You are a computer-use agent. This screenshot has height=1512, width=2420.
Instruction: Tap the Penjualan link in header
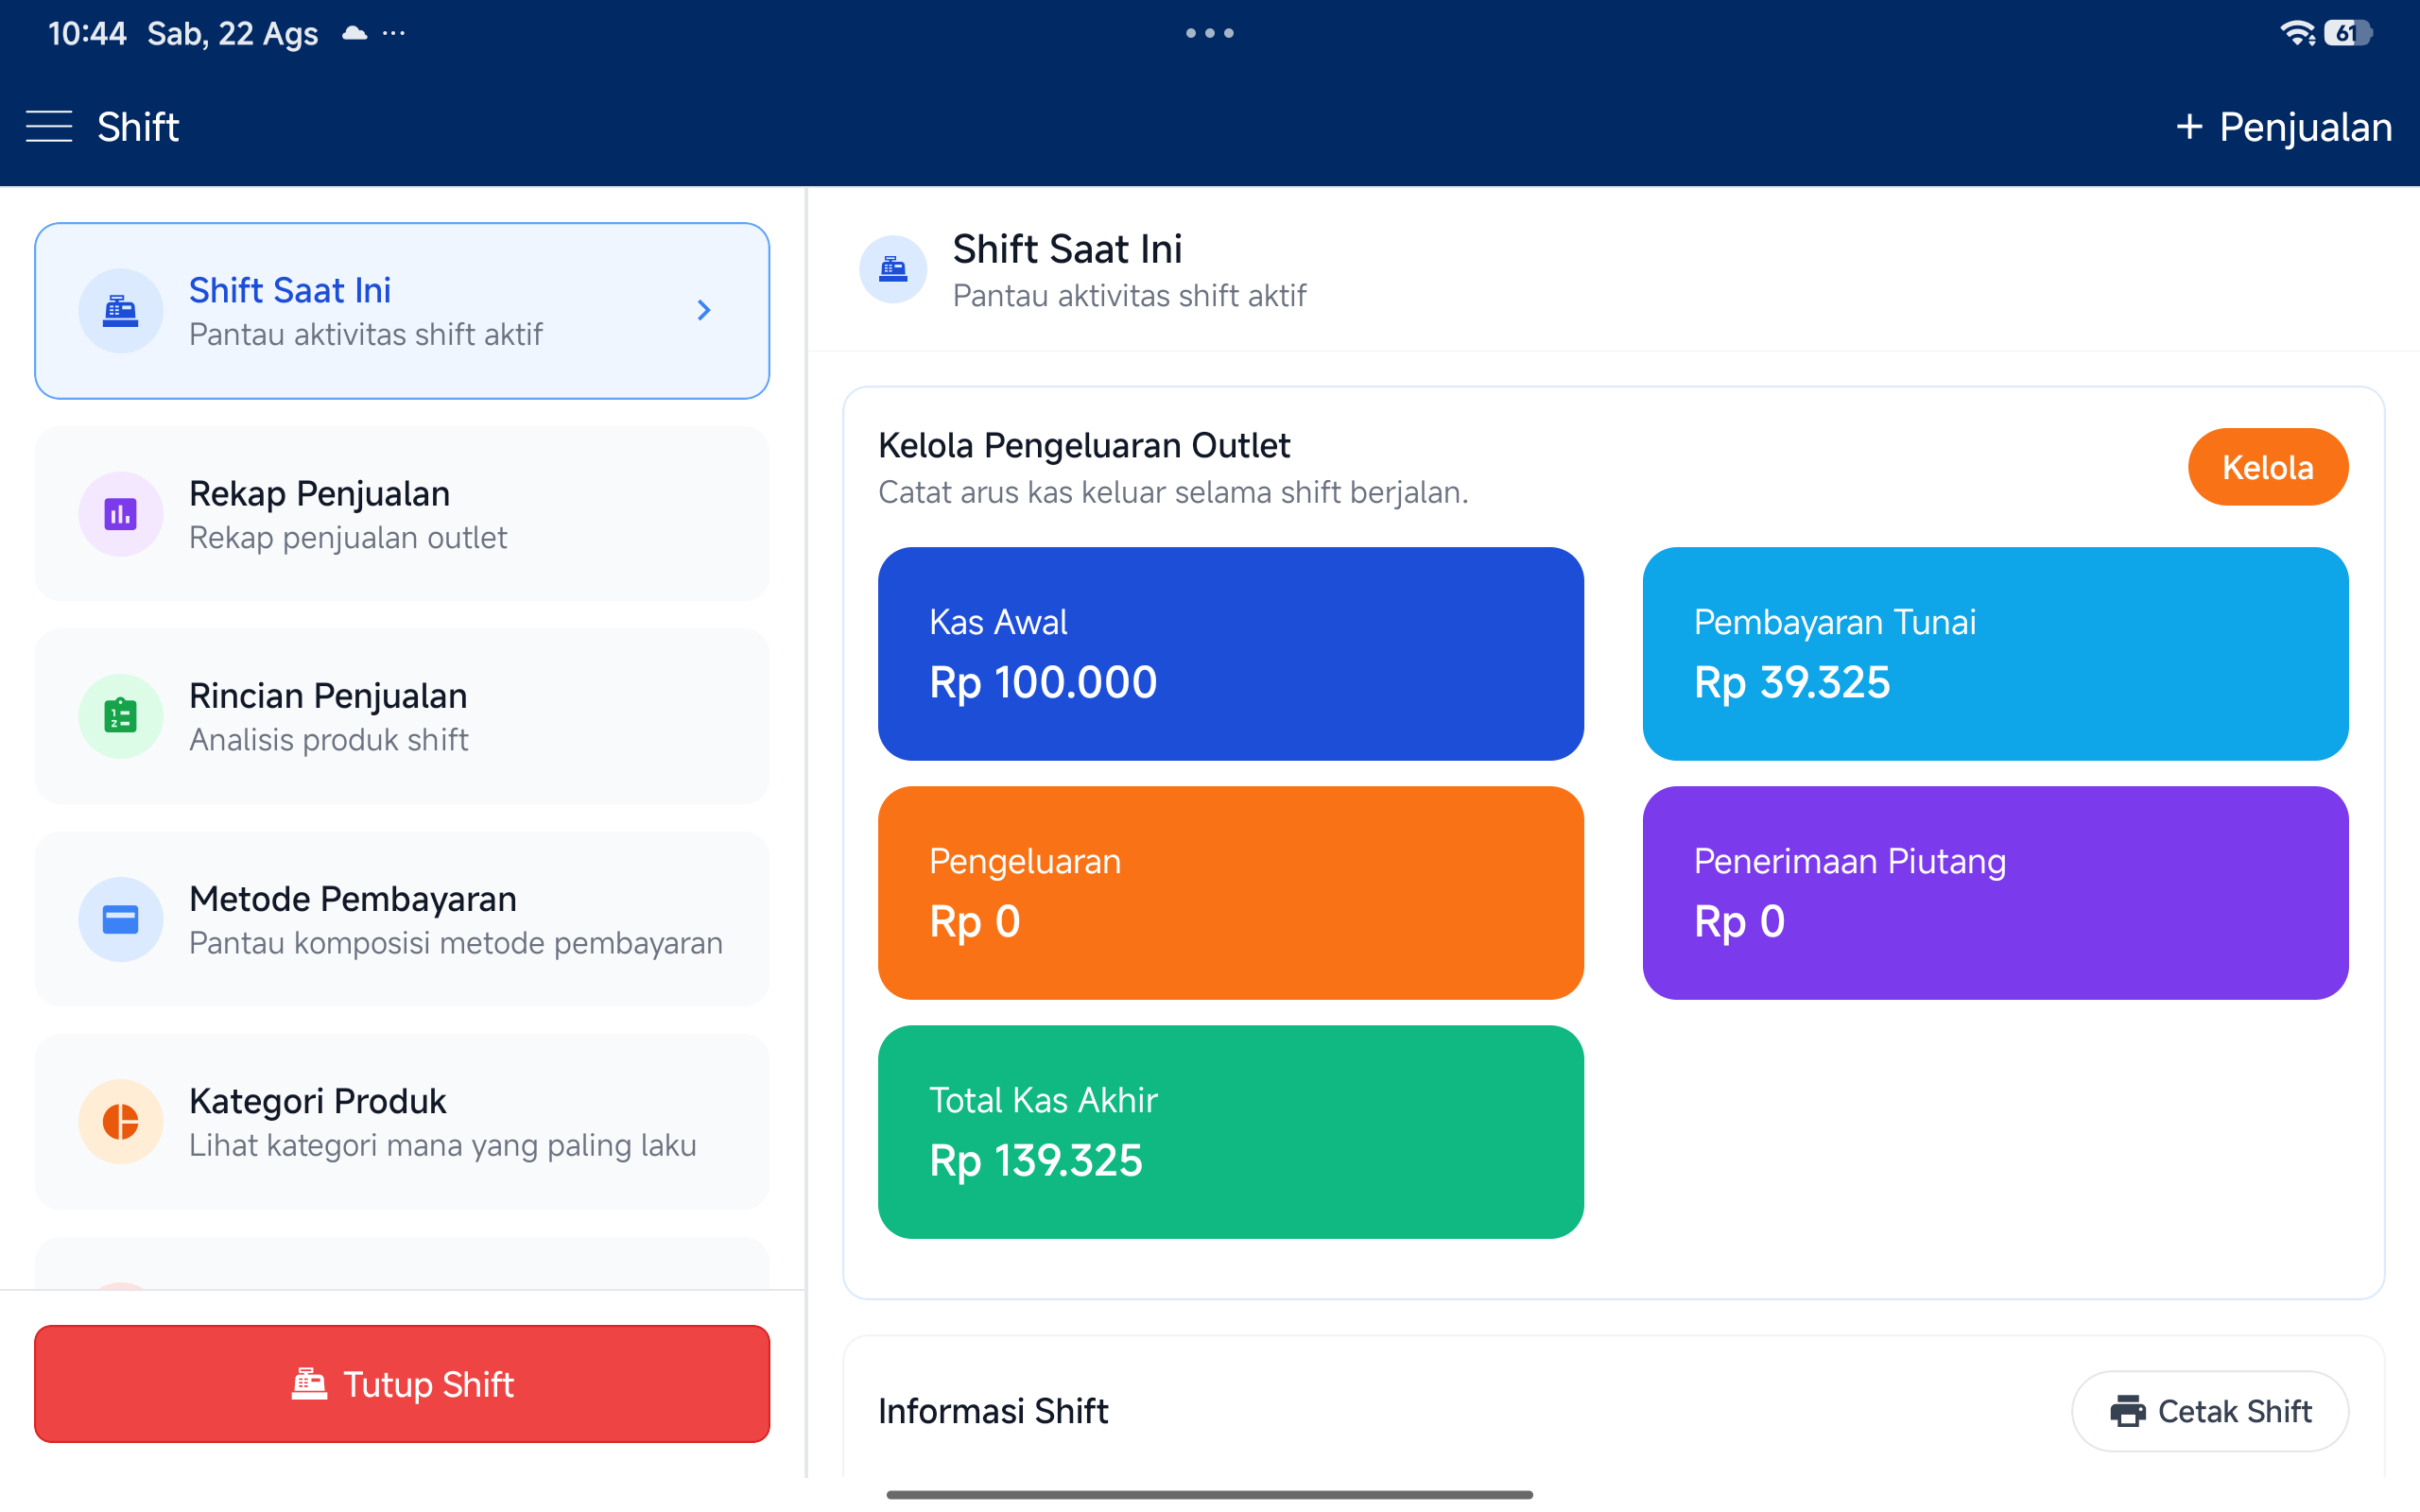[x=2284, y=127]
